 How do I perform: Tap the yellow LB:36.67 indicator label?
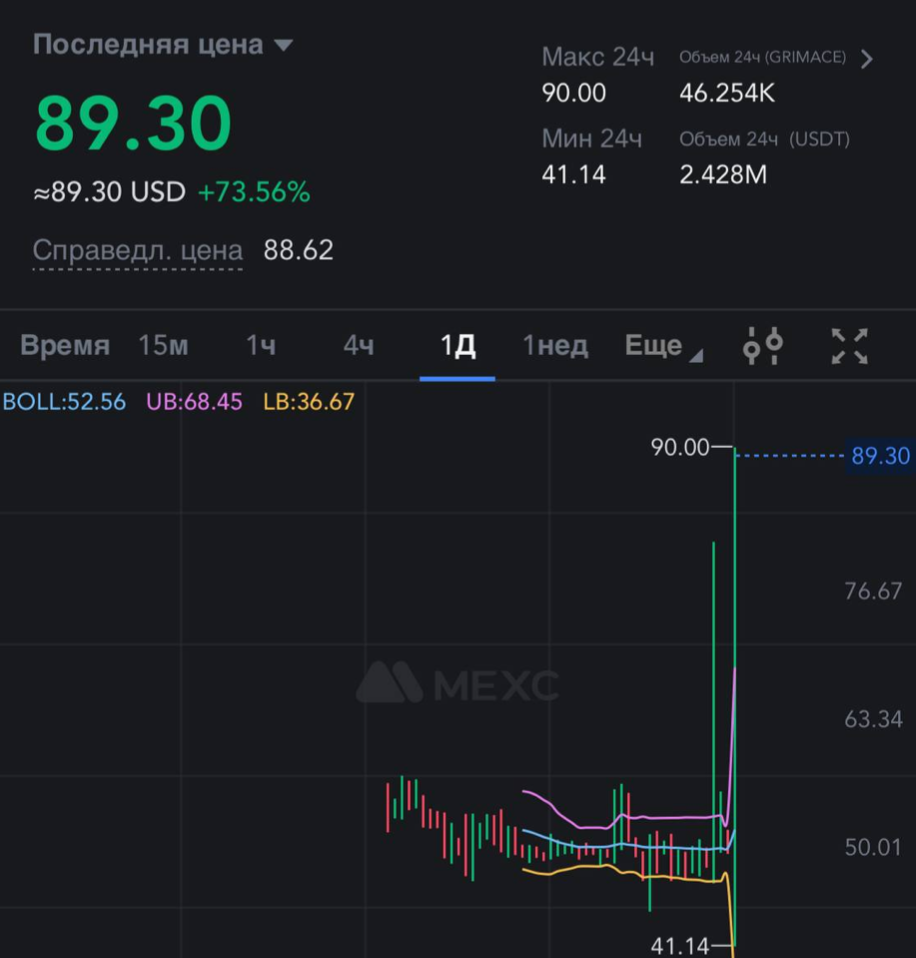[308, 402]
